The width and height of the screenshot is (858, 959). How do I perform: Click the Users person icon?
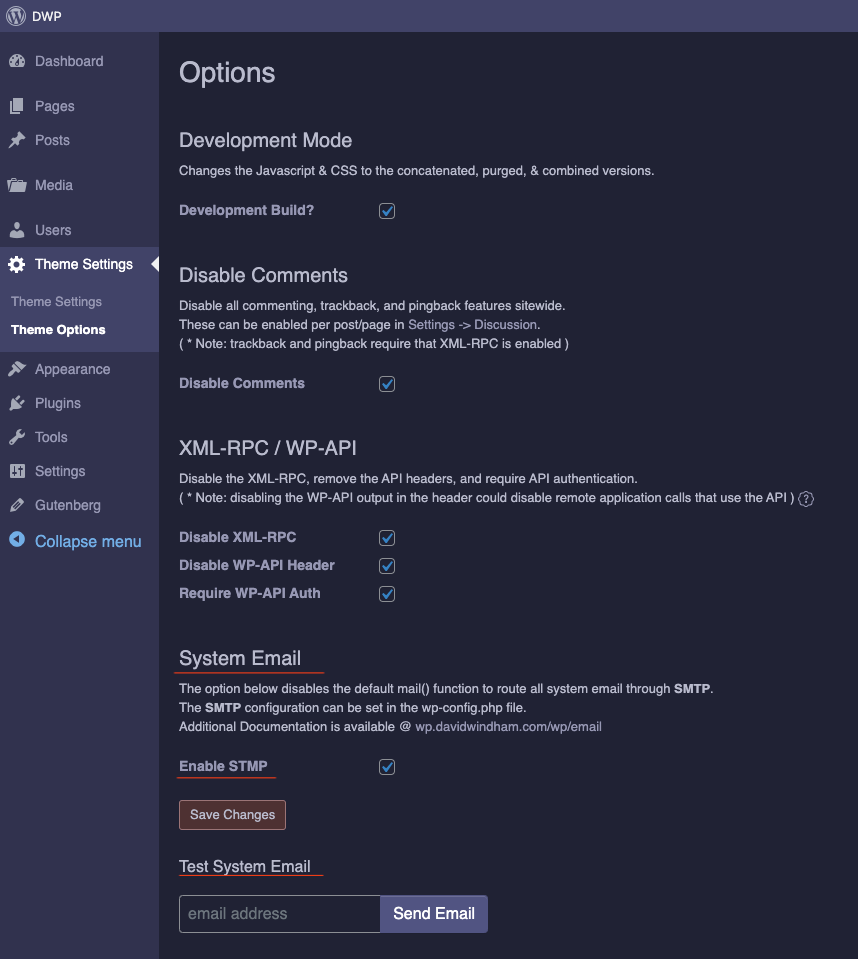[x=17, y=230]
